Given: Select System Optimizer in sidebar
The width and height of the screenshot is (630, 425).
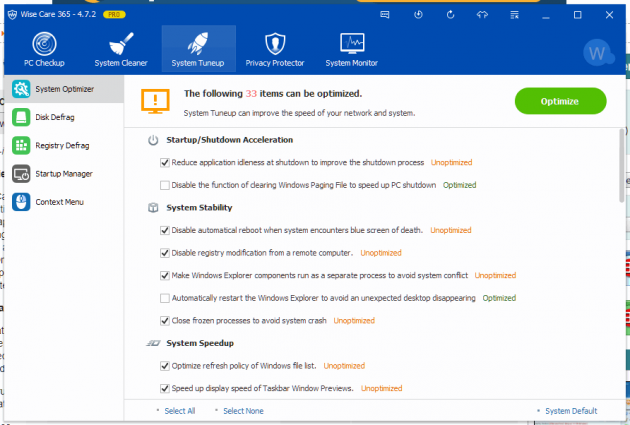Looking at the screenshot, I should tap(63, 89).
